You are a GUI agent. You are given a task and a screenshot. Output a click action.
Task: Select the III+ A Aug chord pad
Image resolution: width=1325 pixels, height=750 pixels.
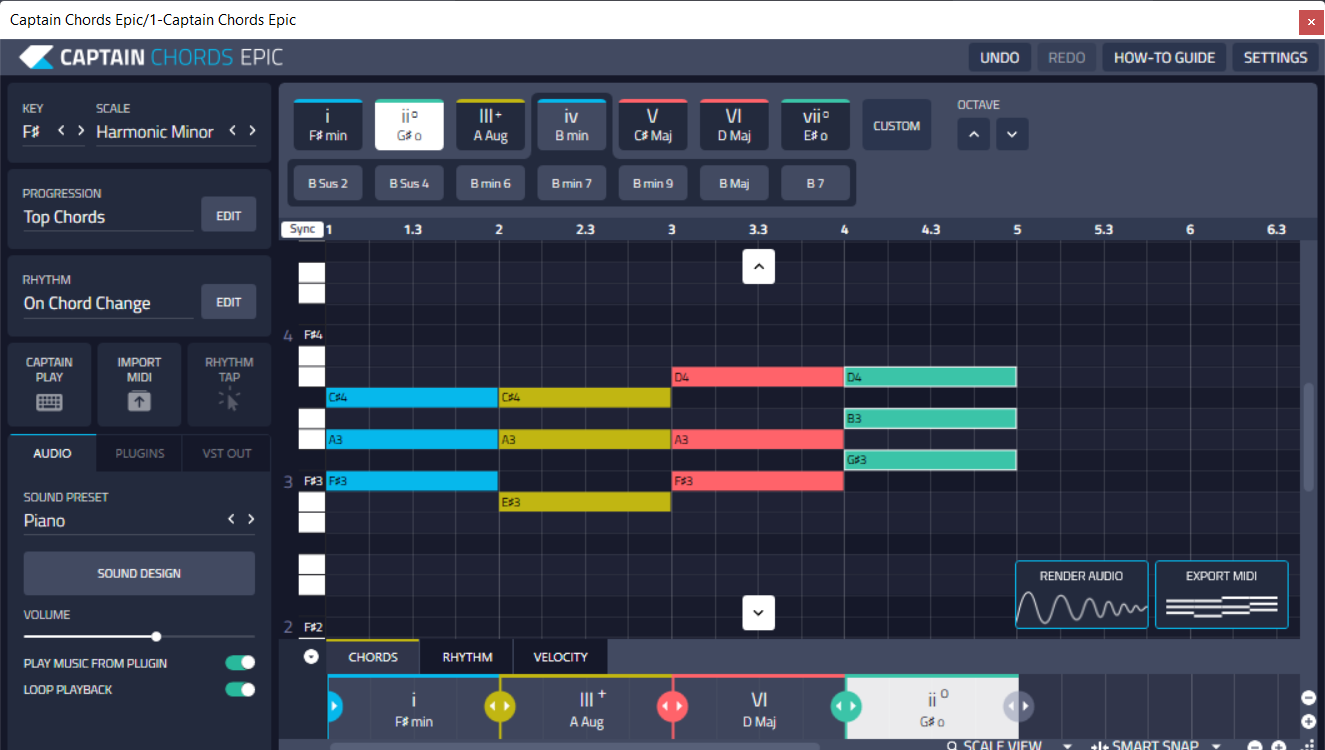[x=490, y=125]
